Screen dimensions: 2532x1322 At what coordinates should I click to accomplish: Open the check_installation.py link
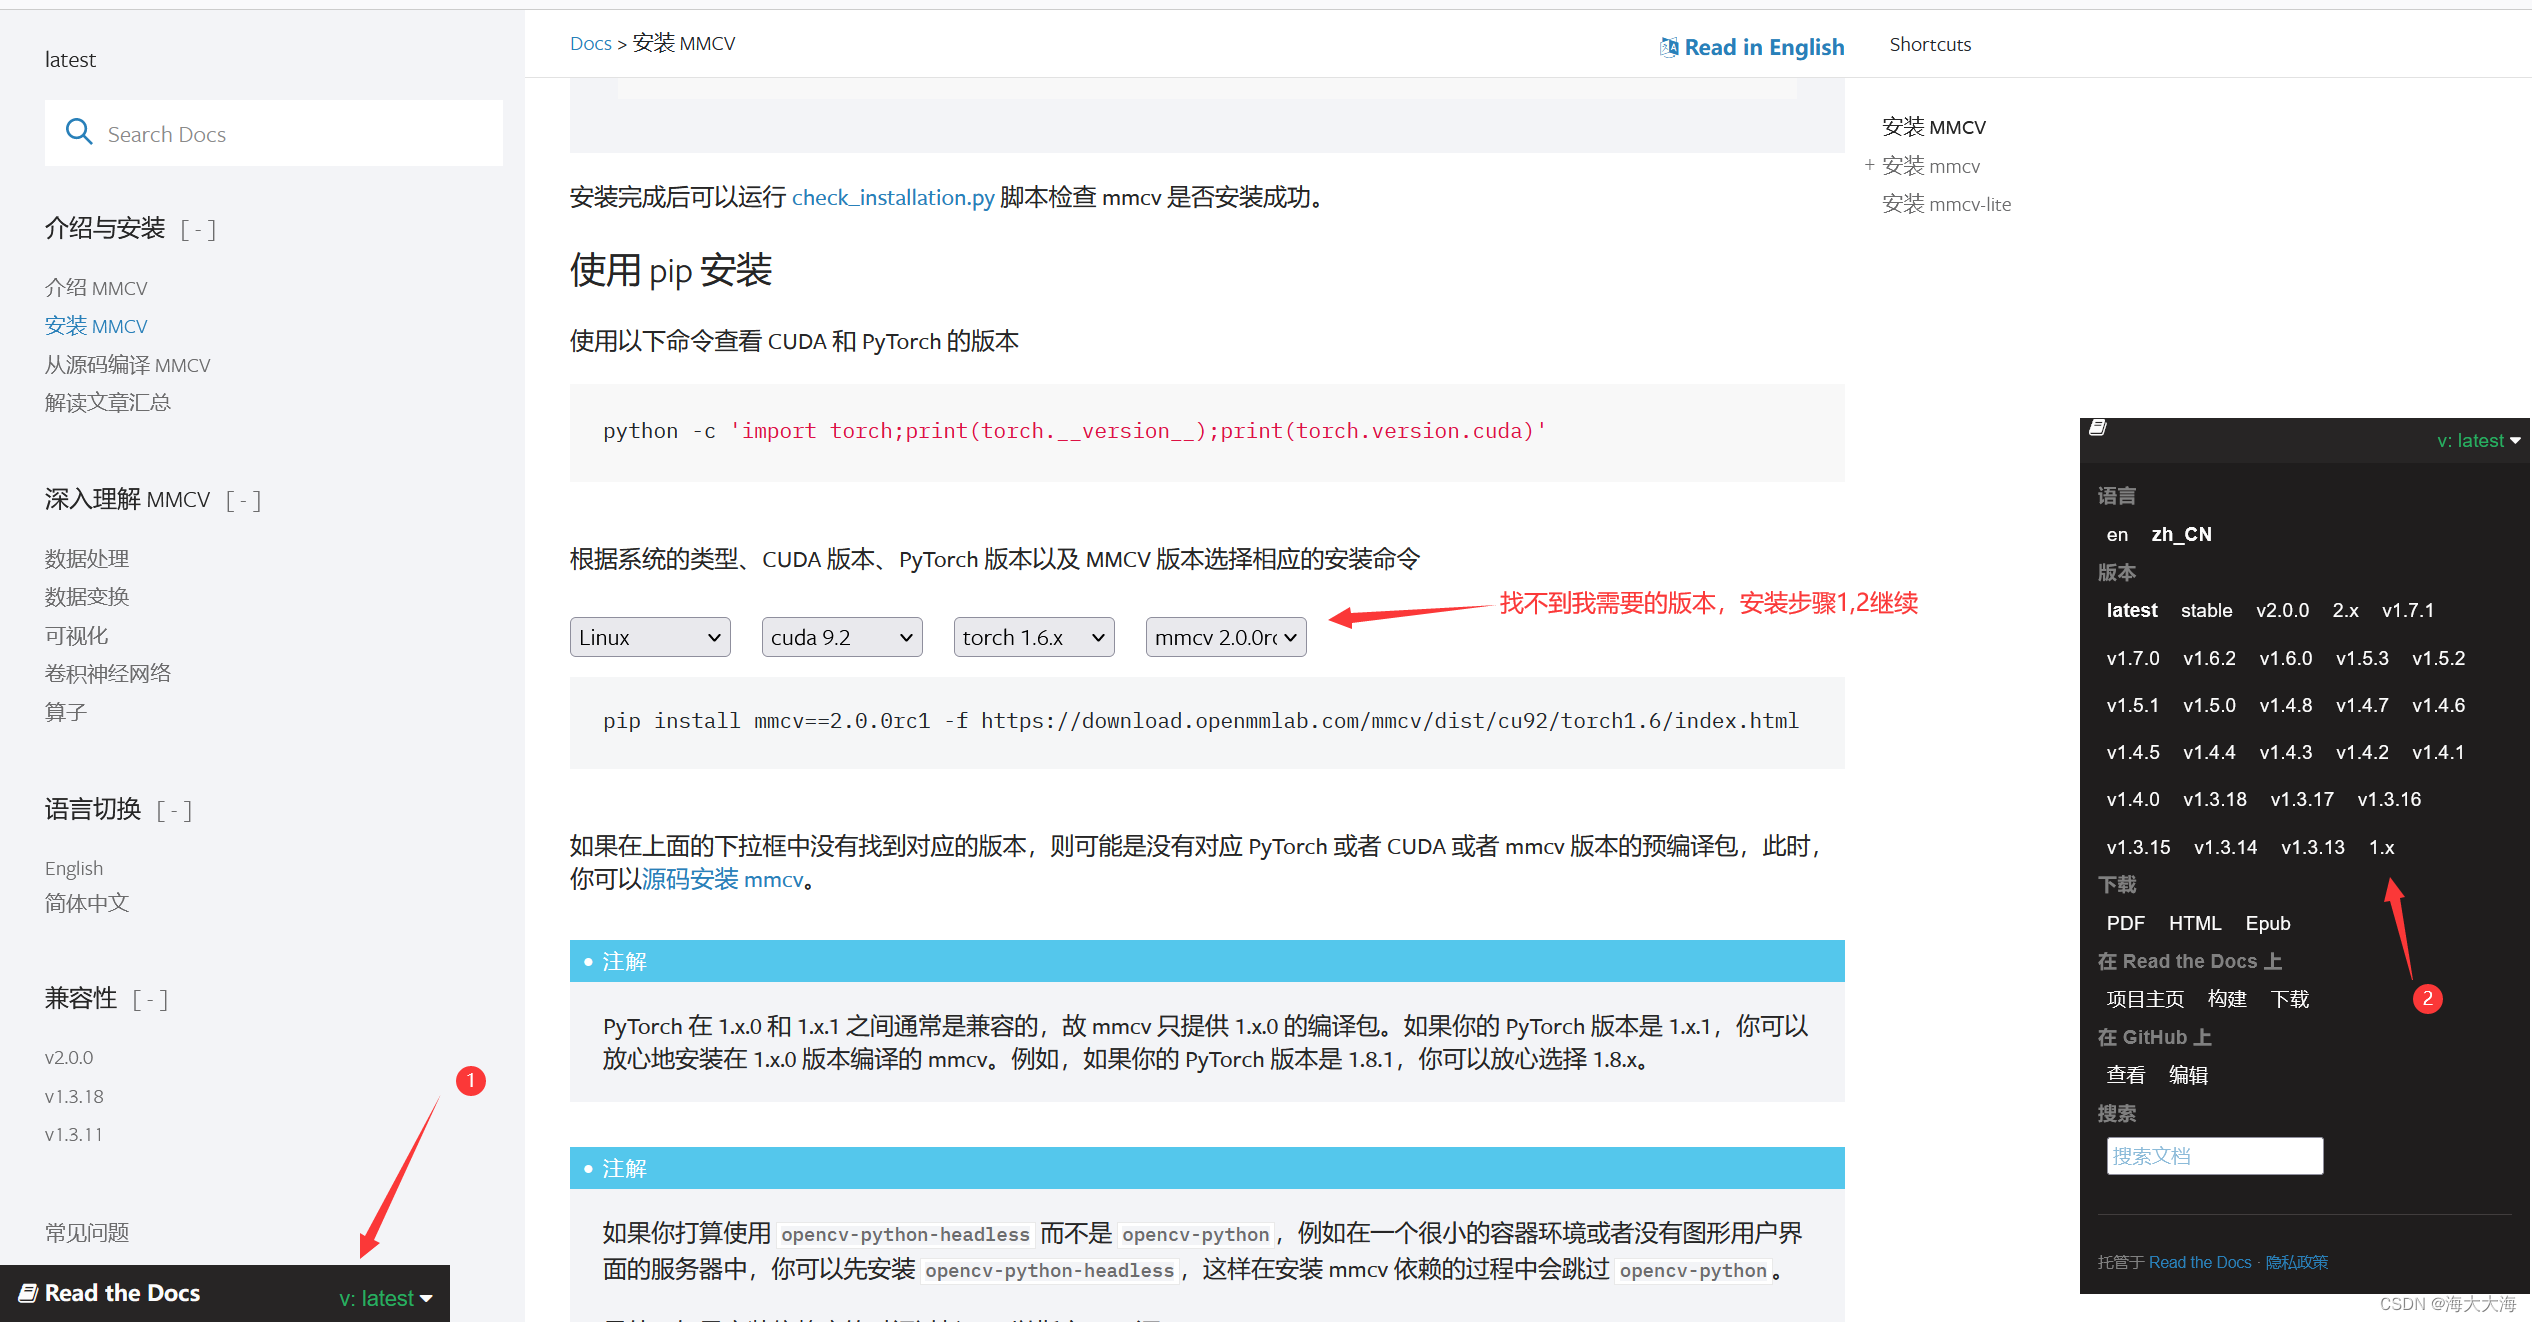[x=892, y=197]
